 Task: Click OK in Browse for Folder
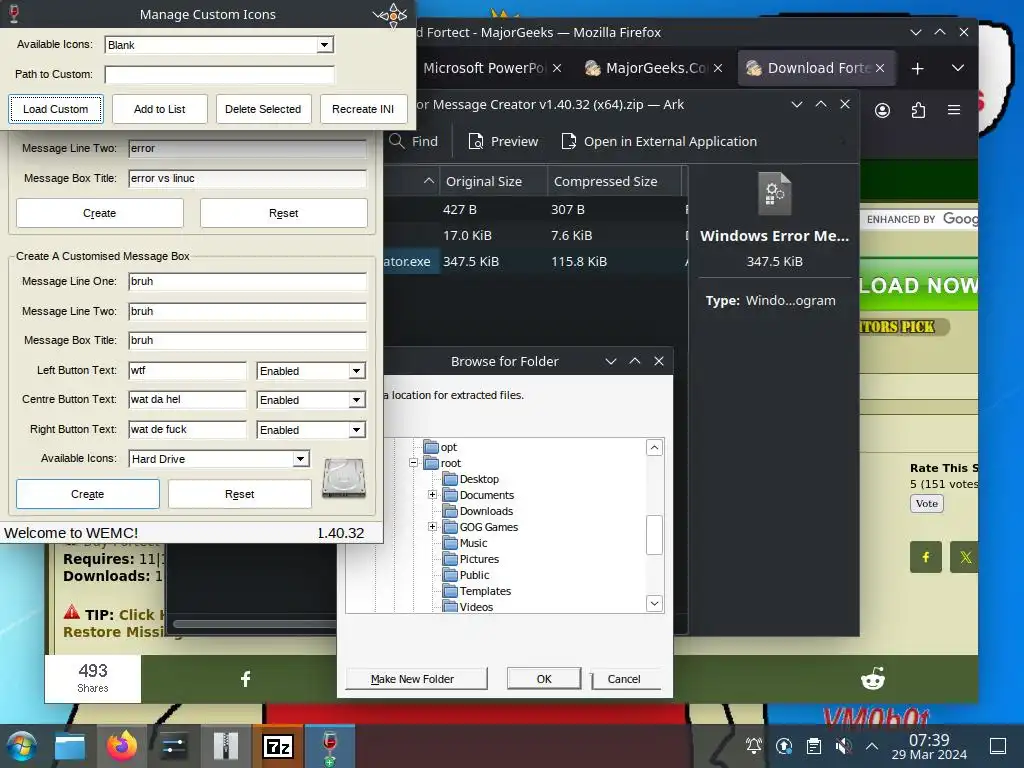(x=544, y=679)
